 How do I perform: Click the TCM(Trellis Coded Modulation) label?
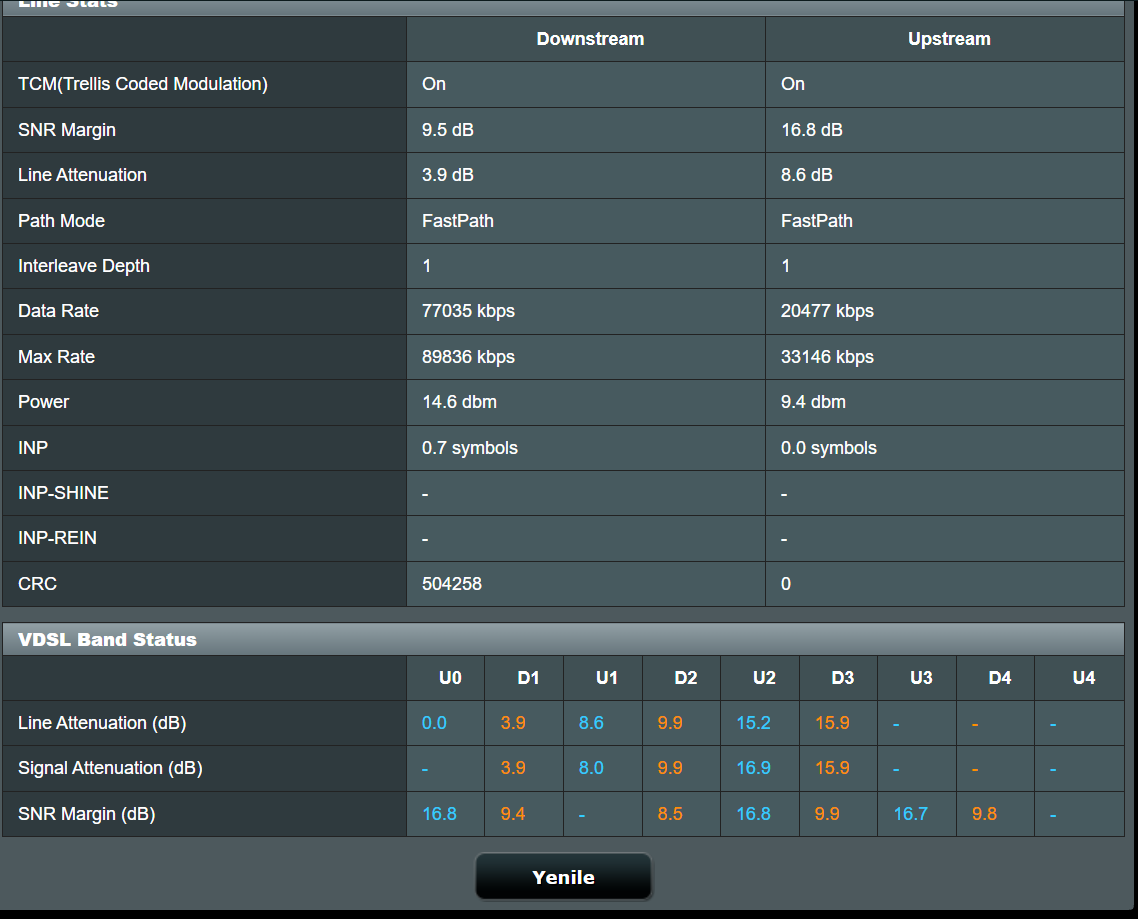coord(143,84)
